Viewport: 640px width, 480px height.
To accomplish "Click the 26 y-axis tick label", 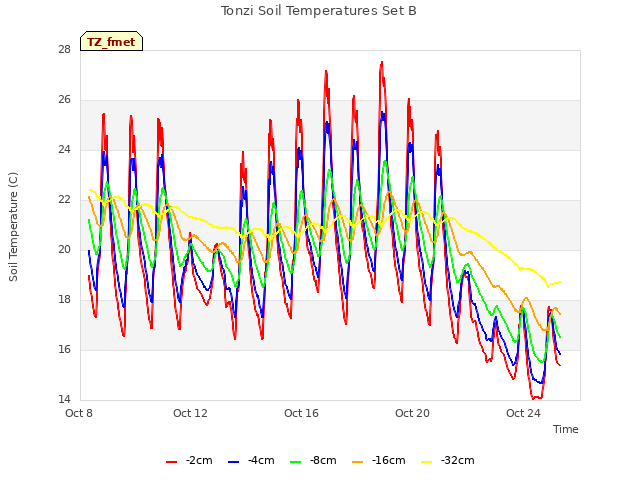I will (x=65, y=100).
